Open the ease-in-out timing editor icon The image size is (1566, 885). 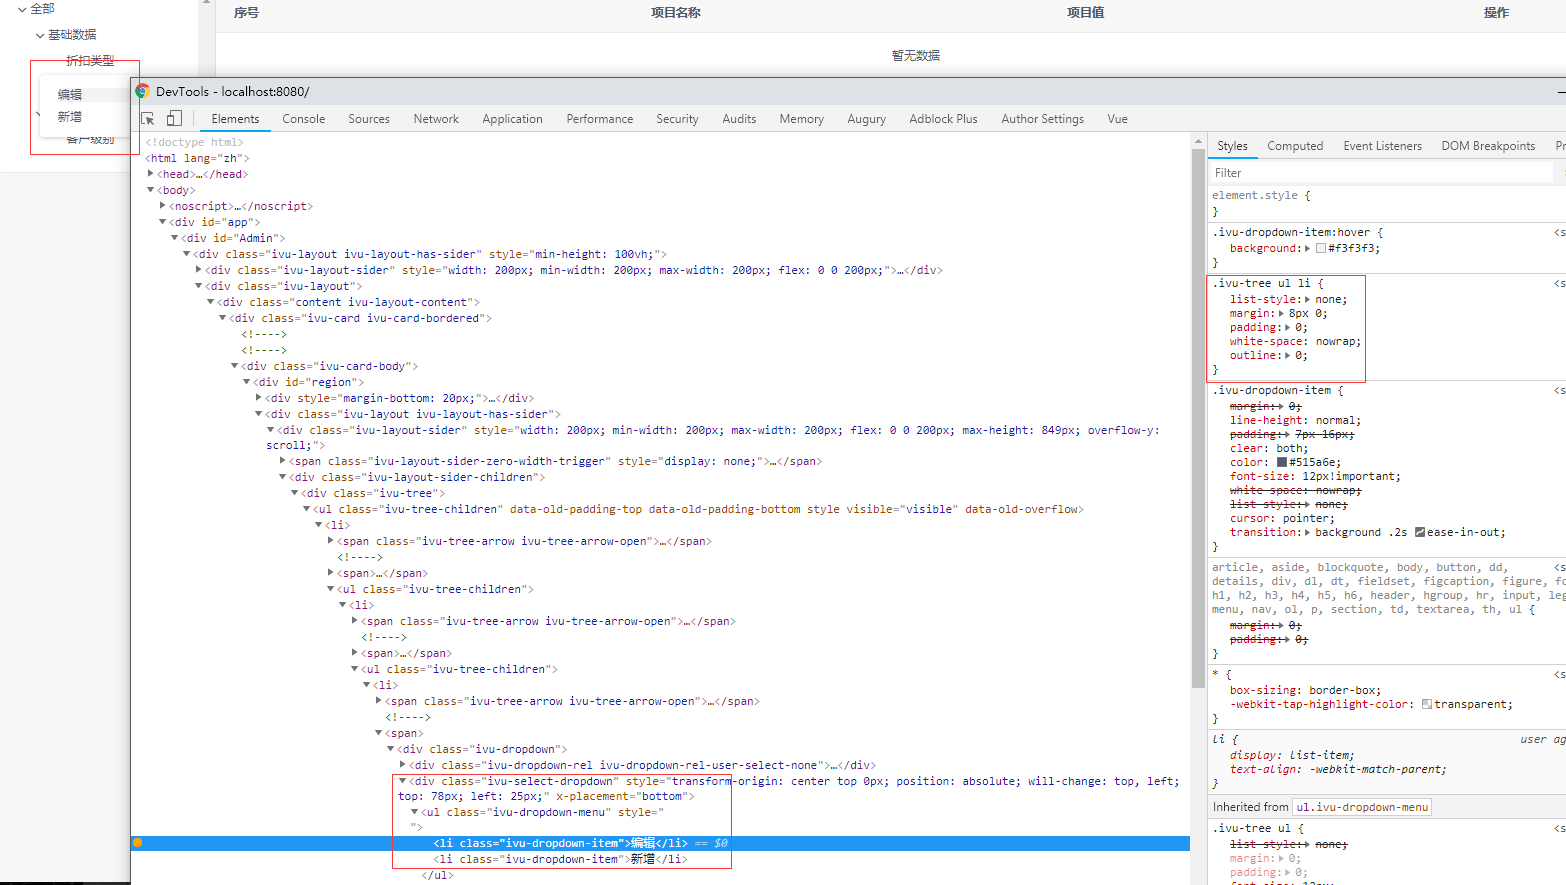pos(1420,532)
